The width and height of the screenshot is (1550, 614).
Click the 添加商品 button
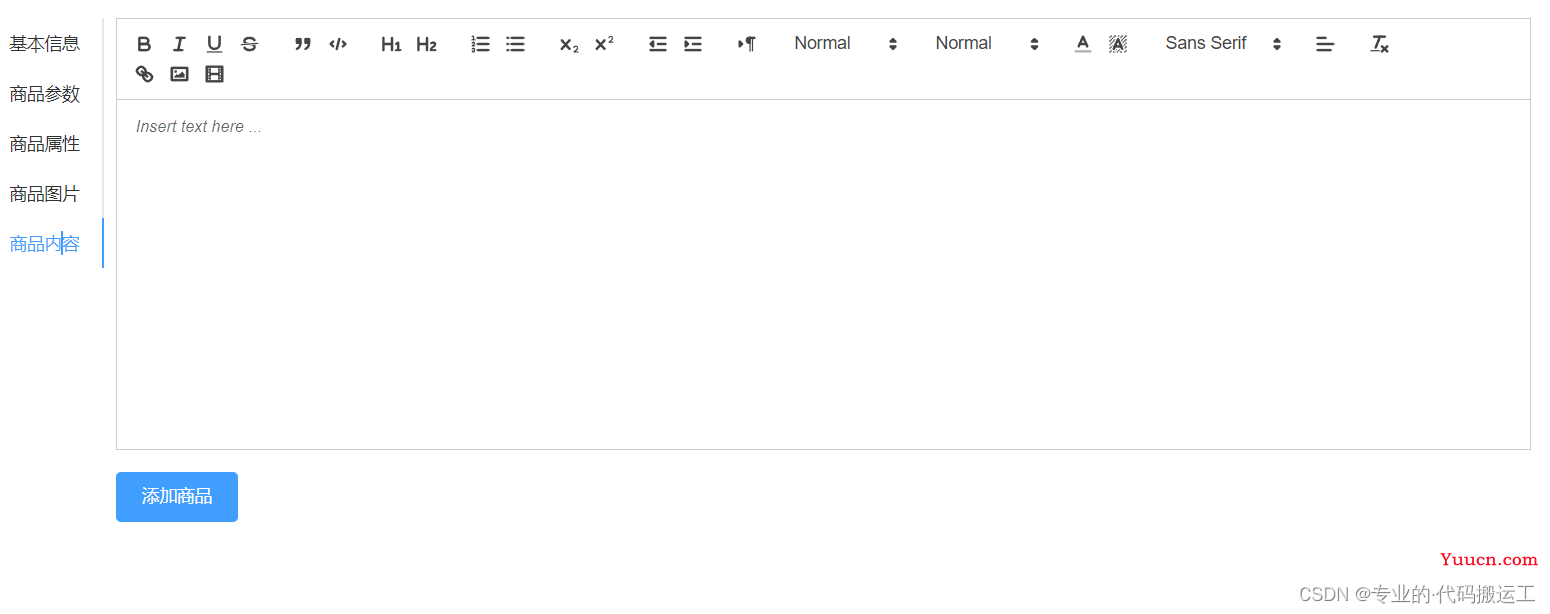tap(177, 497)
